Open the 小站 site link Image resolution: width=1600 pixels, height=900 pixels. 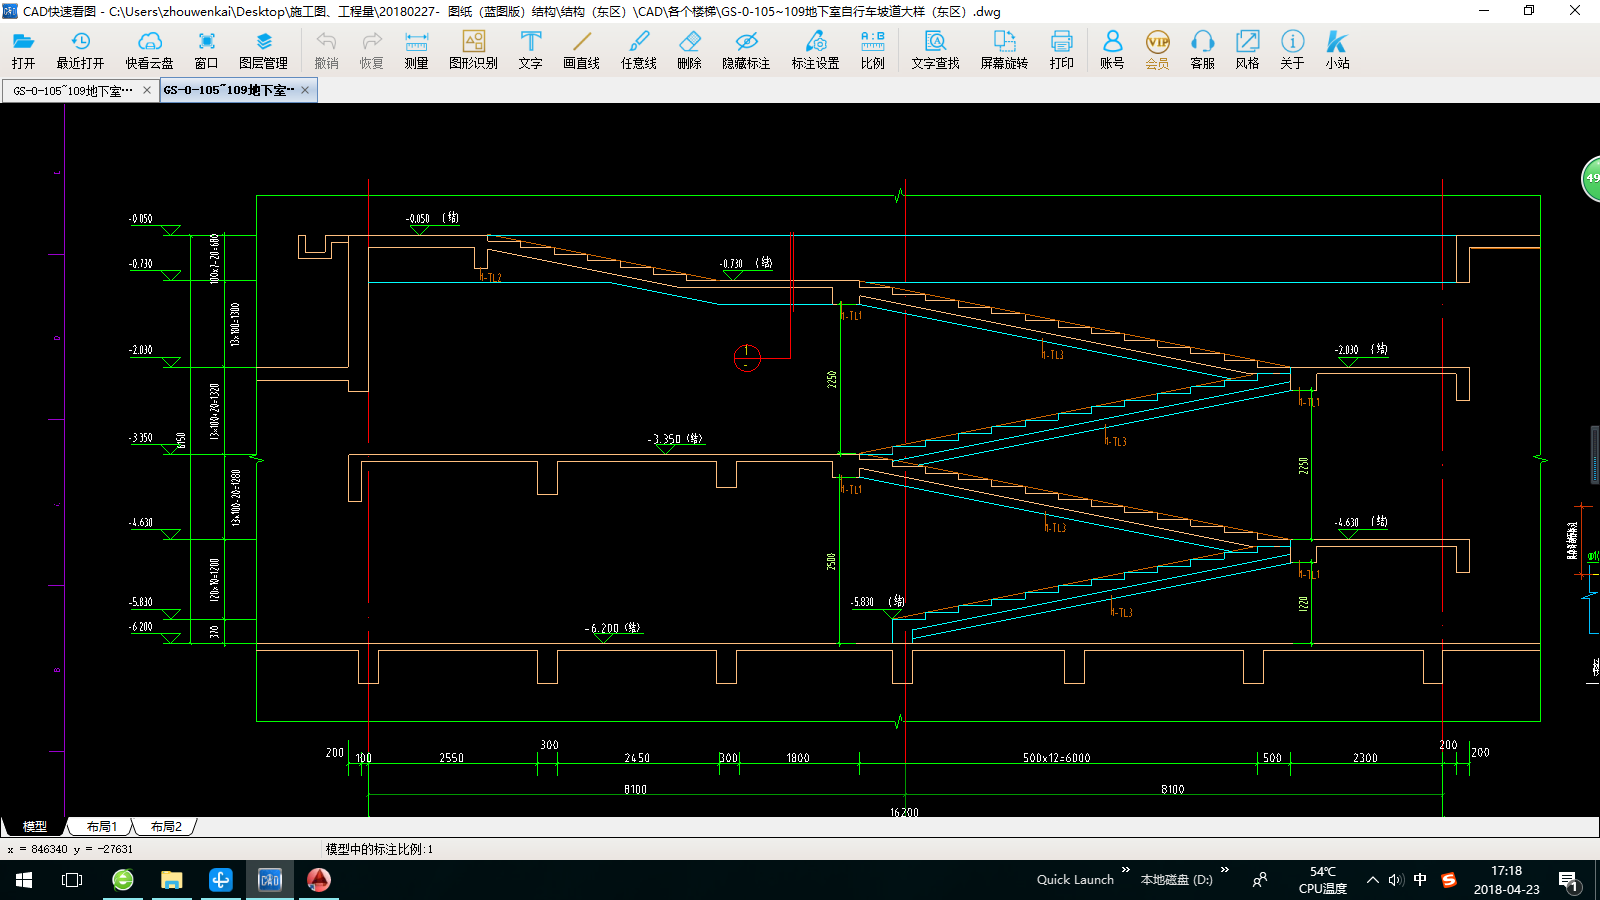(1337, 50)
